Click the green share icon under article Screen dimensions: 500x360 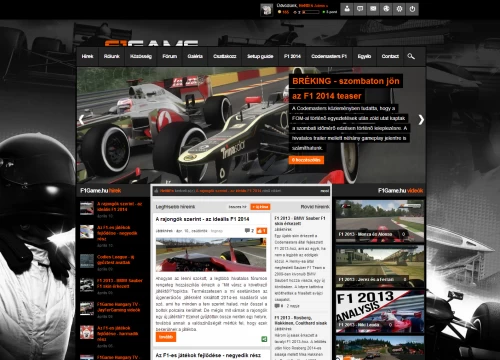[264, 339]
